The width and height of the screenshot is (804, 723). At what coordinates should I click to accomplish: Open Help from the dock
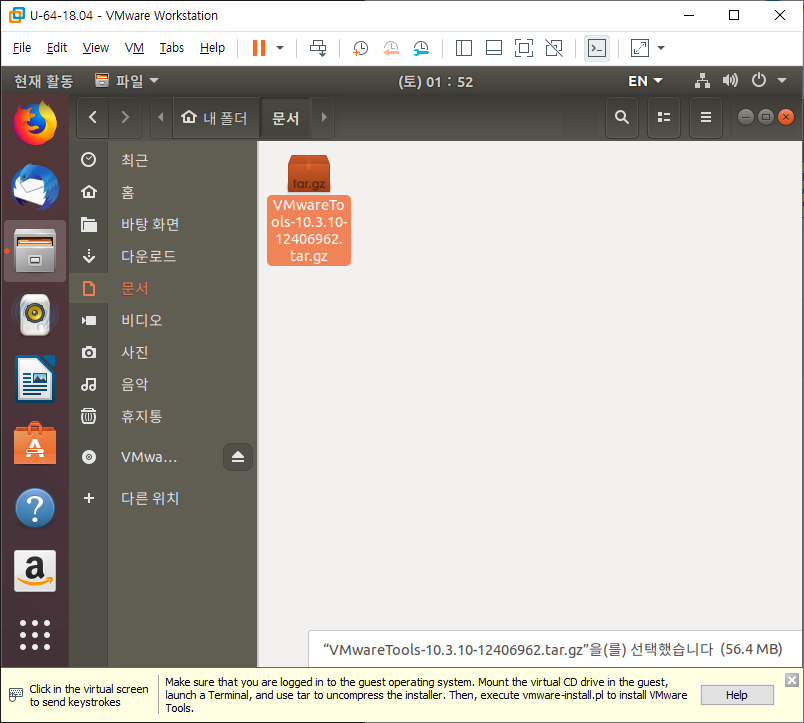pyautogui.click(x=35, y=508)
